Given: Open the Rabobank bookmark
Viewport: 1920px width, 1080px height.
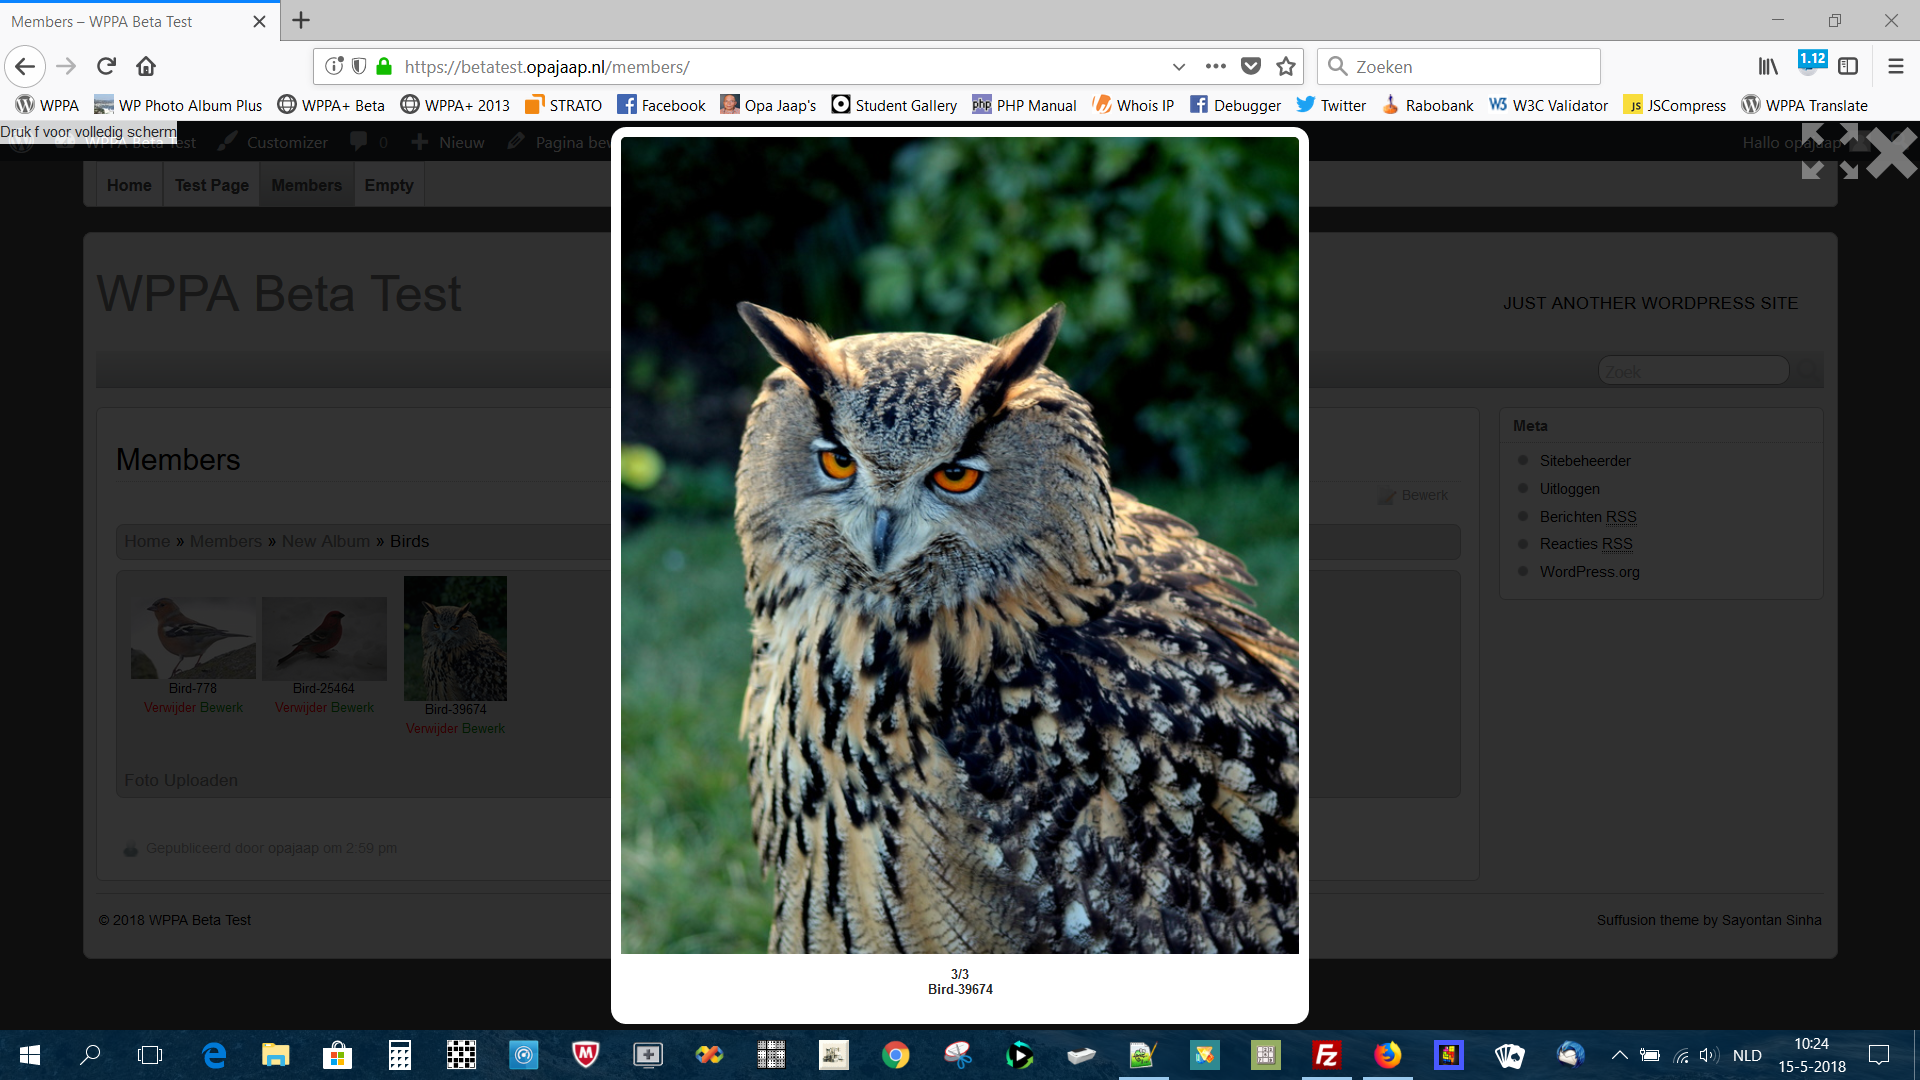Looking at the screenshot, I should [1427, 105].
